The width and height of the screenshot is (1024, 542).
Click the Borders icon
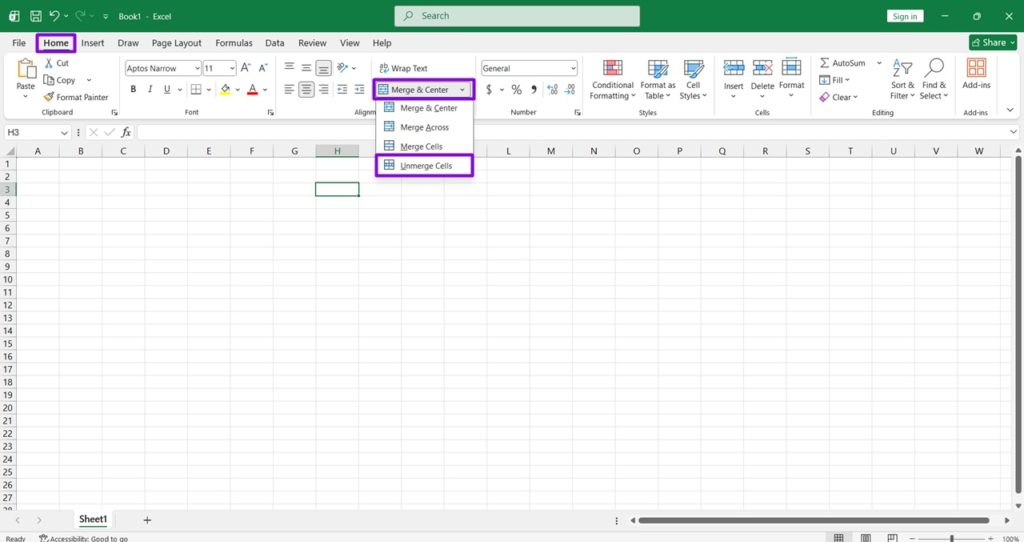[x=196, y=89]
